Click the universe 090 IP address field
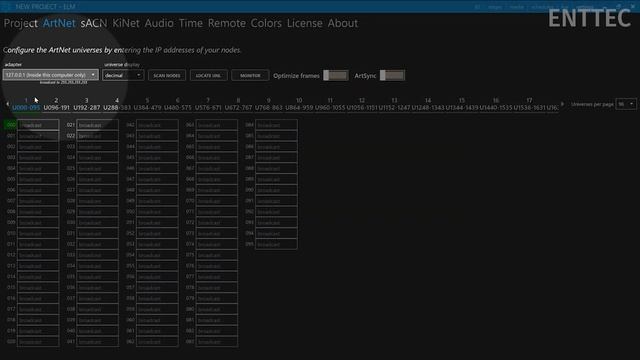 tap(276, 190)
